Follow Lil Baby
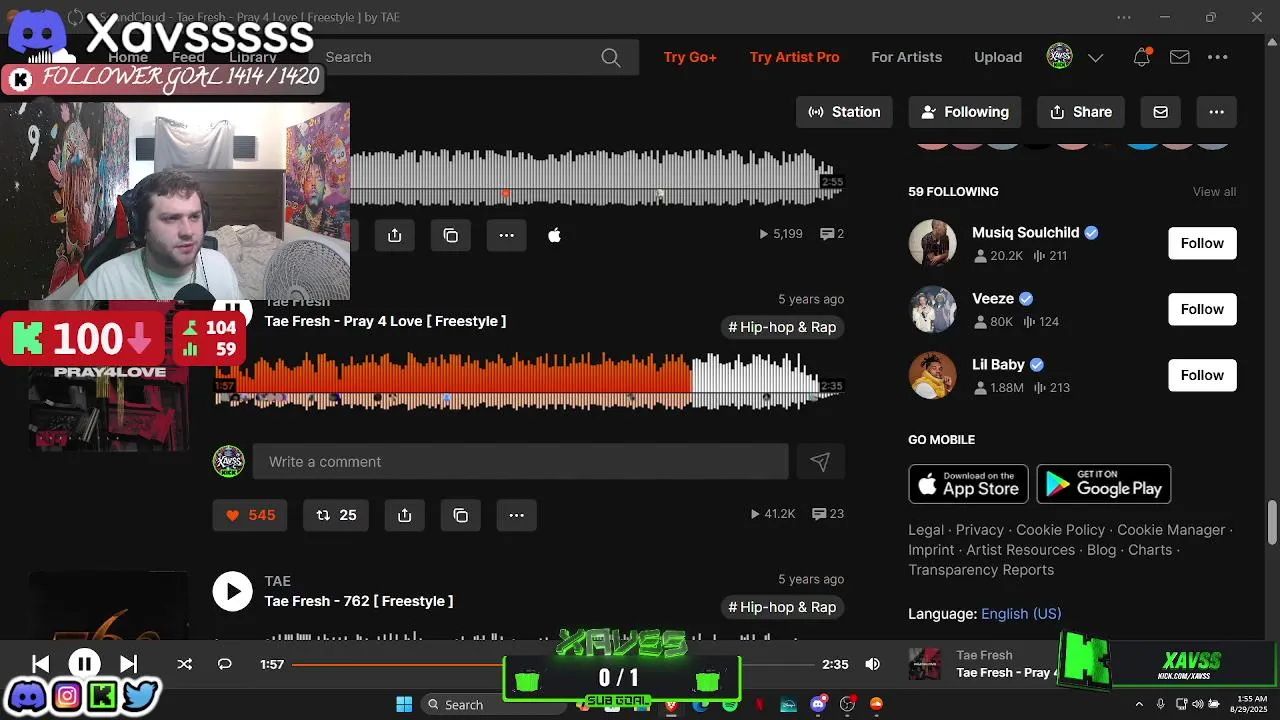The height and width of the screenshot is (720, 1280). pos(1202,375)
